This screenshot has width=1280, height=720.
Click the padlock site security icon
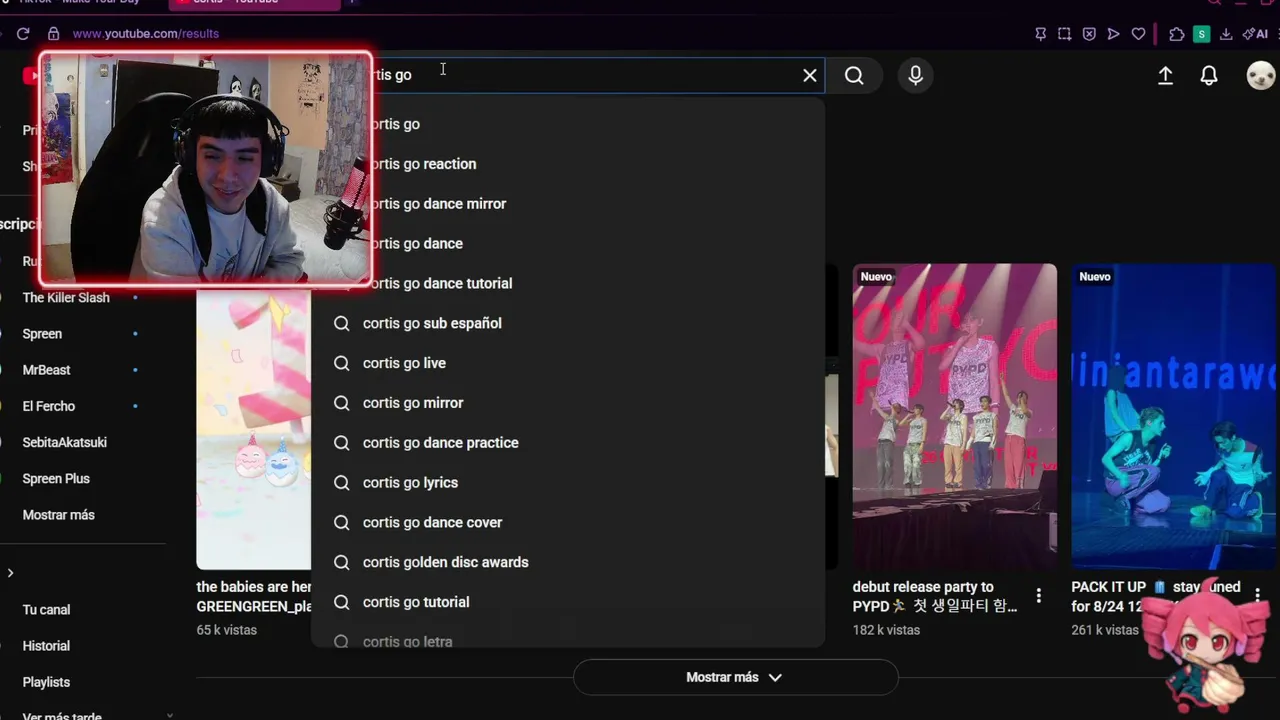click(53, 33)
